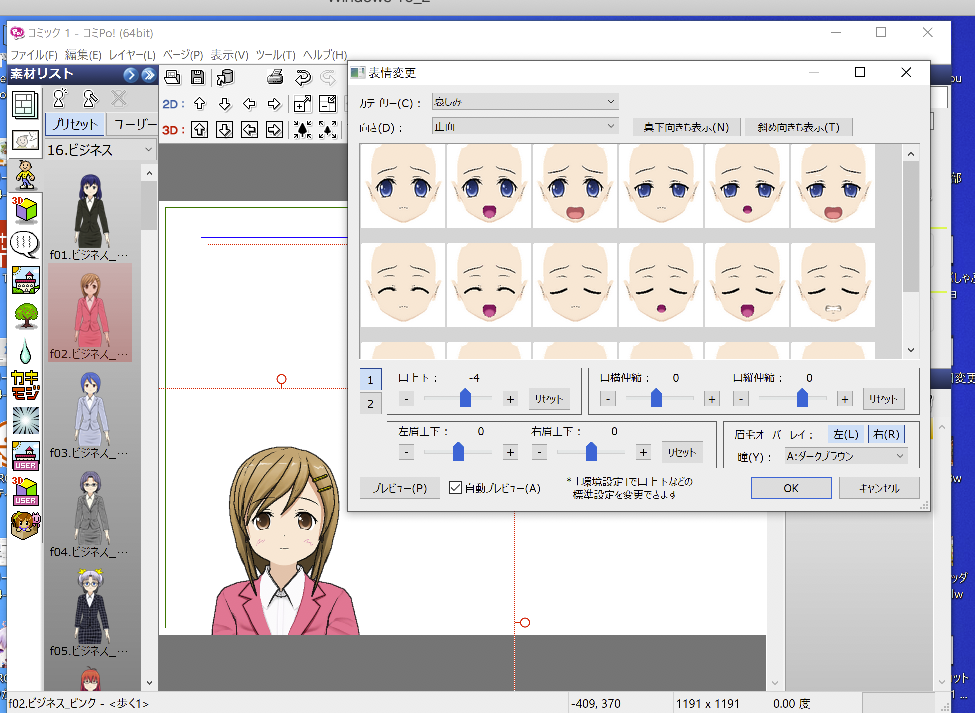Uncheck the auto preview checkbox

point(456,488)
